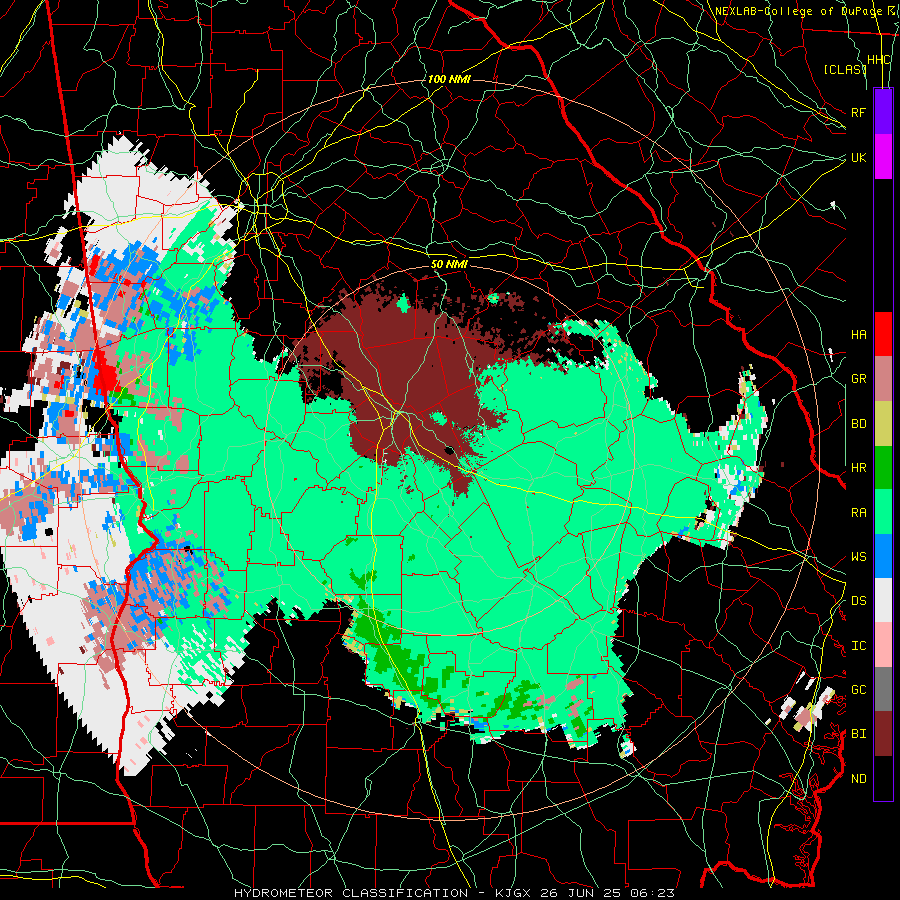Screen dimensions: 900x900
Task: Click the large brown biological echo area
Action: (x=402, y=367)
